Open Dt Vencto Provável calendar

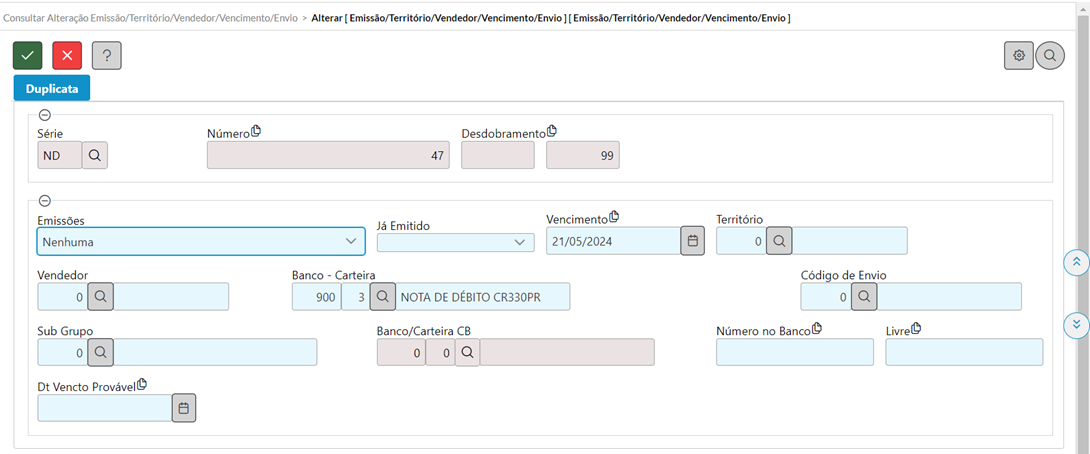[184, 408]
